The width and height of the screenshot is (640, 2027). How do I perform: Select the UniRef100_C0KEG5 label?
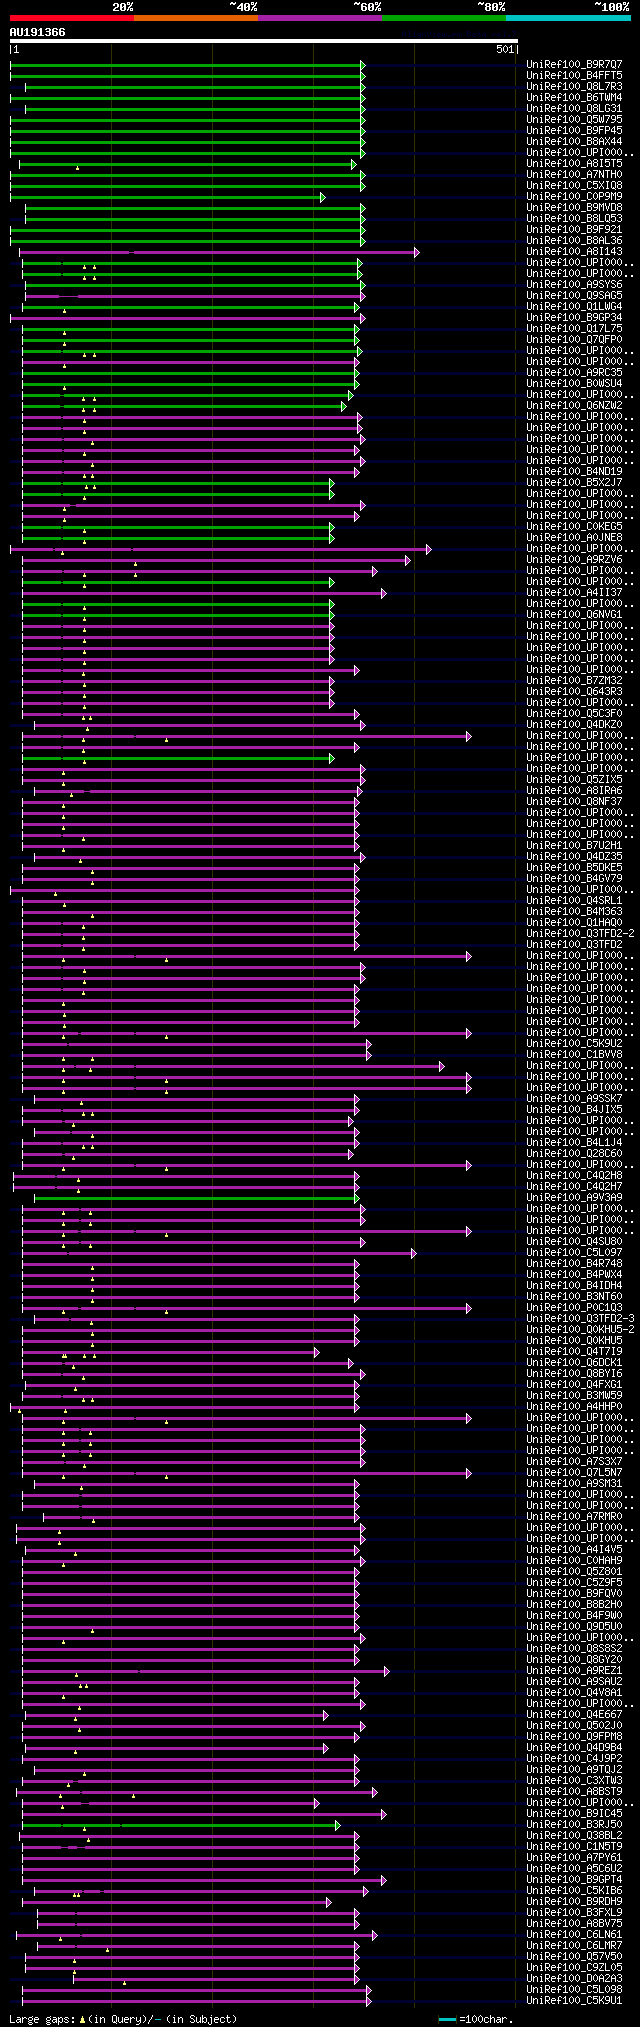coord(574,527)
